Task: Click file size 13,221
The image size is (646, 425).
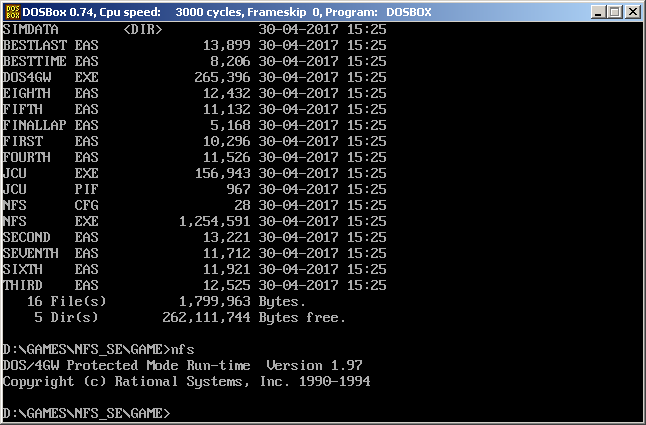Action: tap(227, 238)
